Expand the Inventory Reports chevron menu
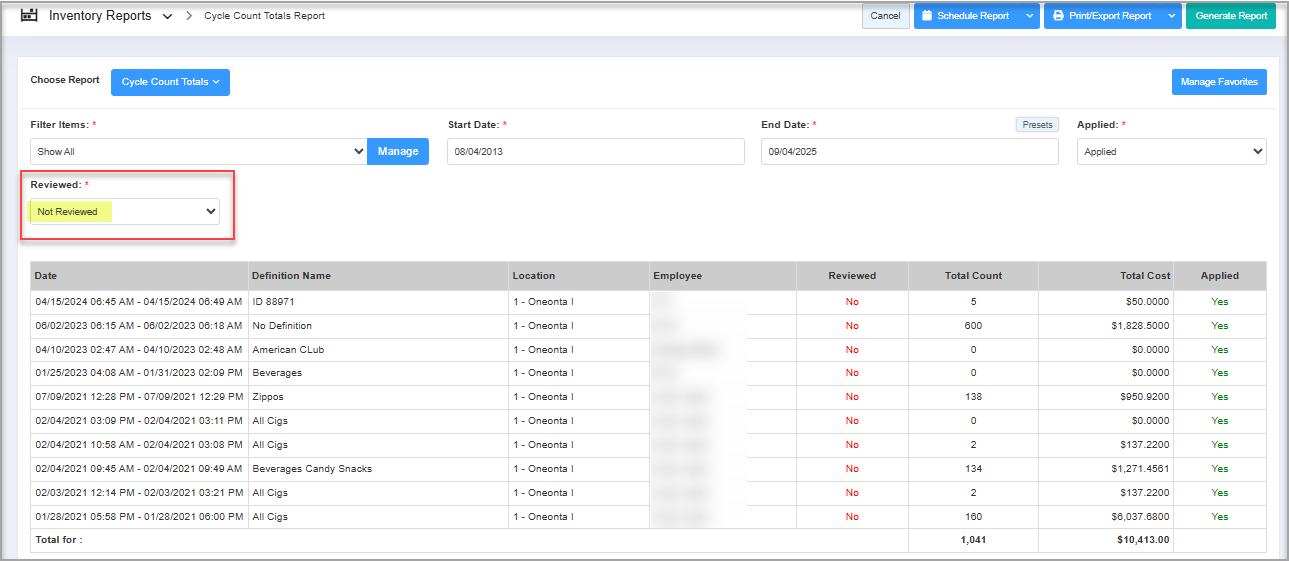 coord(167,17)
